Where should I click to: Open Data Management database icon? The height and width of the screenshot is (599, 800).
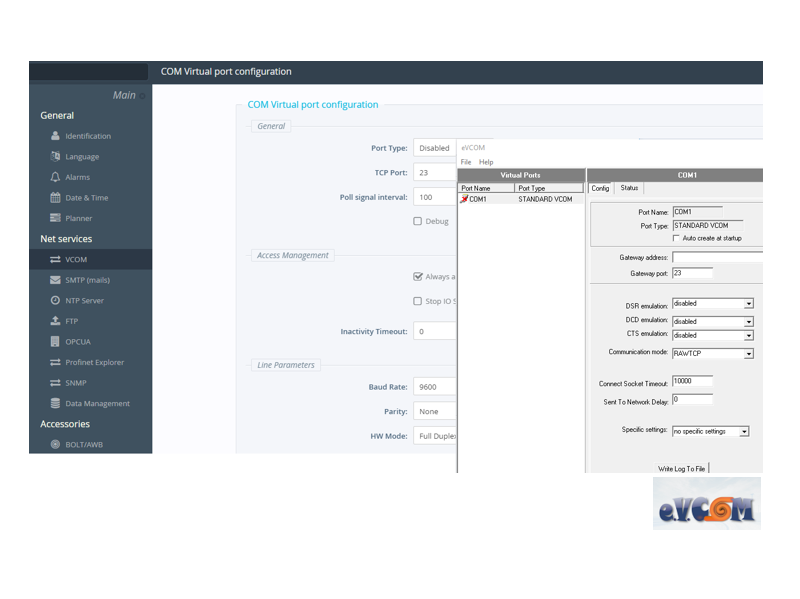pos(56,403)
